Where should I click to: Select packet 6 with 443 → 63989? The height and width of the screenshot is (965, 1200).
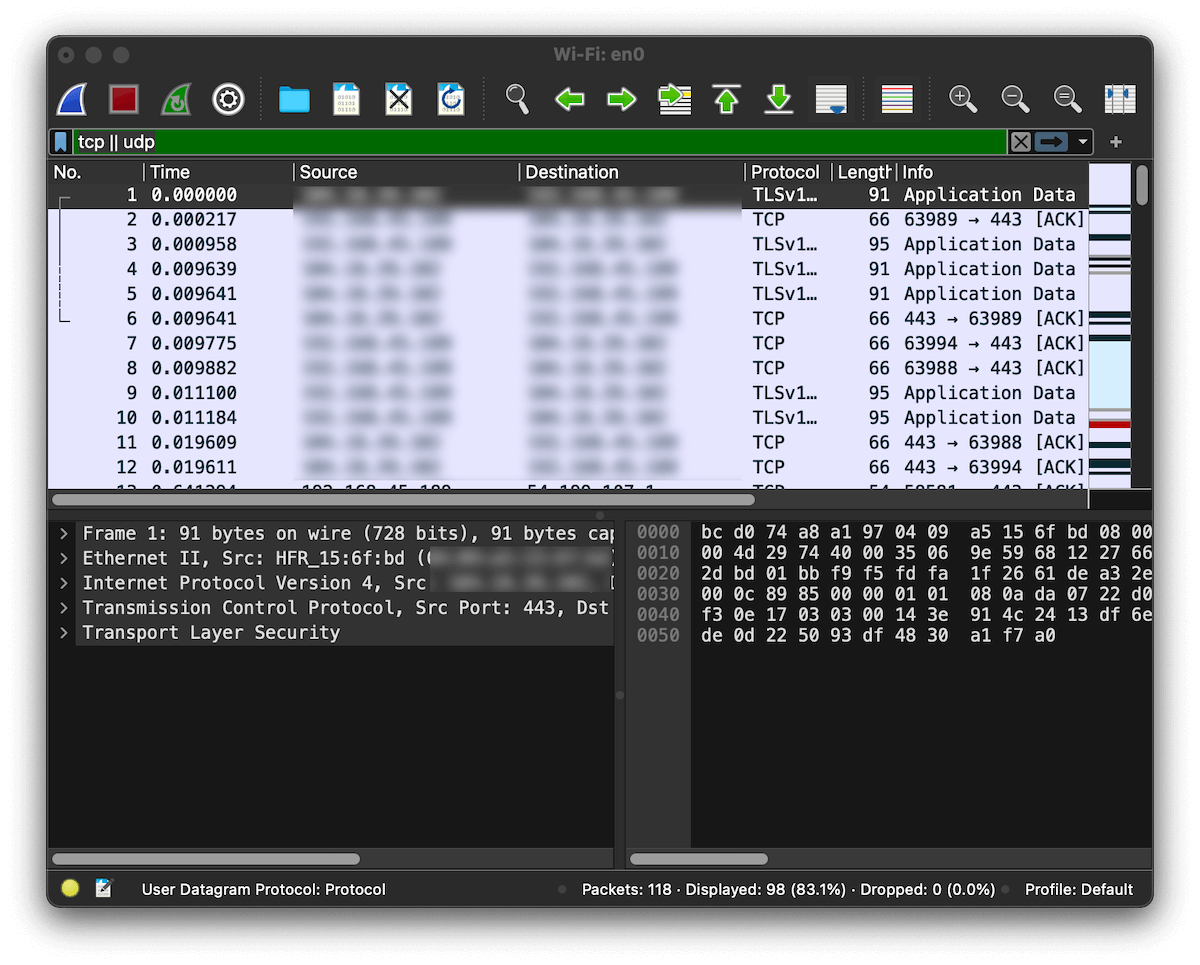tap(568, 318)
